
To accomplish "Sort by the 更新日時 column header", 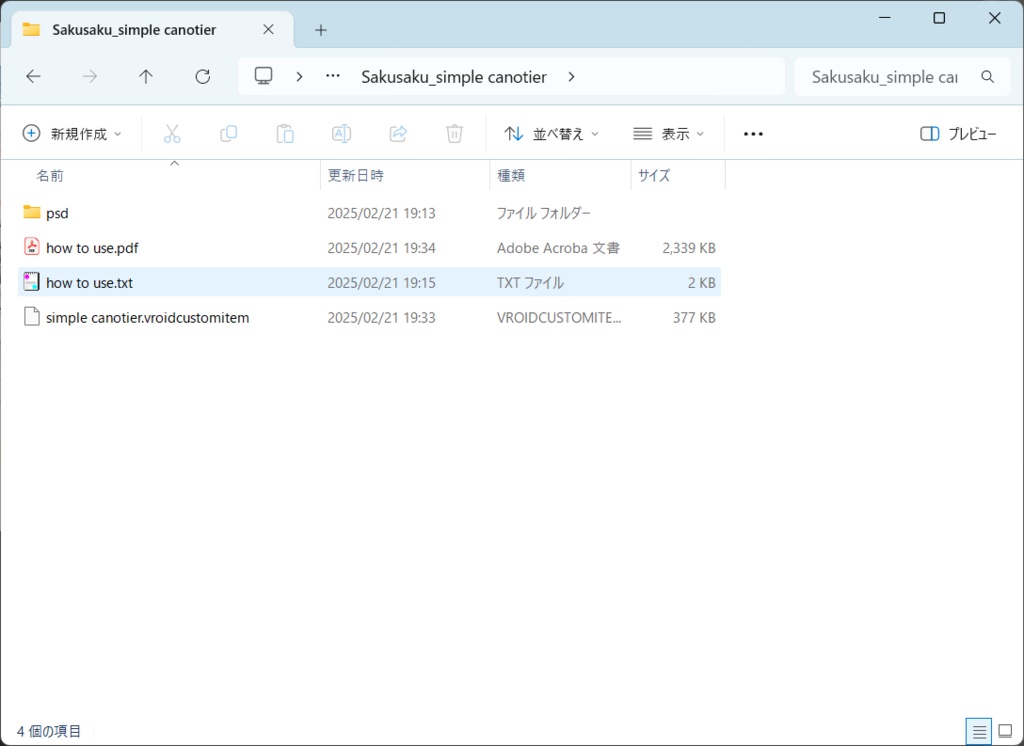I will 355,175.
